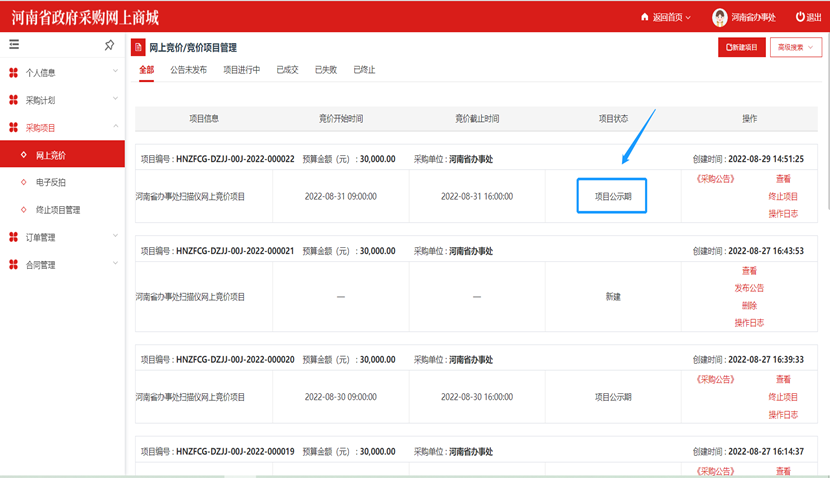Click the 订单管理 clover icon
This screenshot has height=478, width=830.
click(13, 237)
